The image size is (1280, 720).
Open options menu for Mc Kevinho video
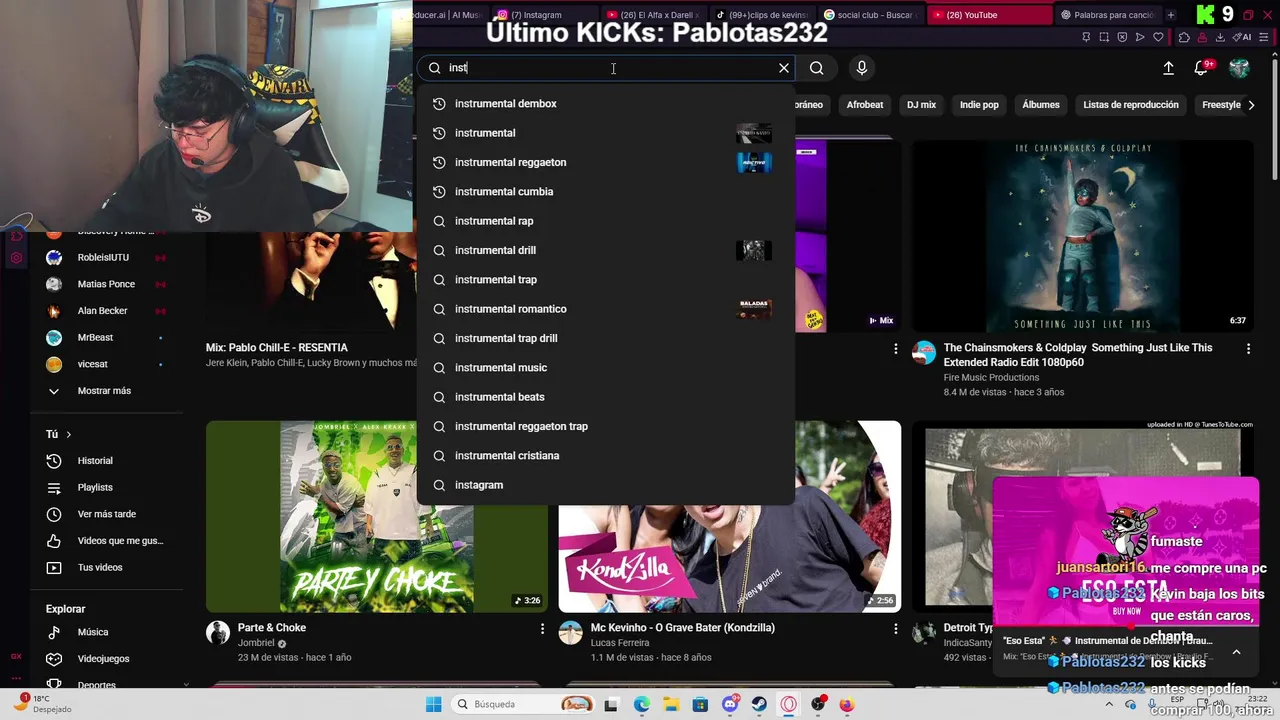click(895, 628)
